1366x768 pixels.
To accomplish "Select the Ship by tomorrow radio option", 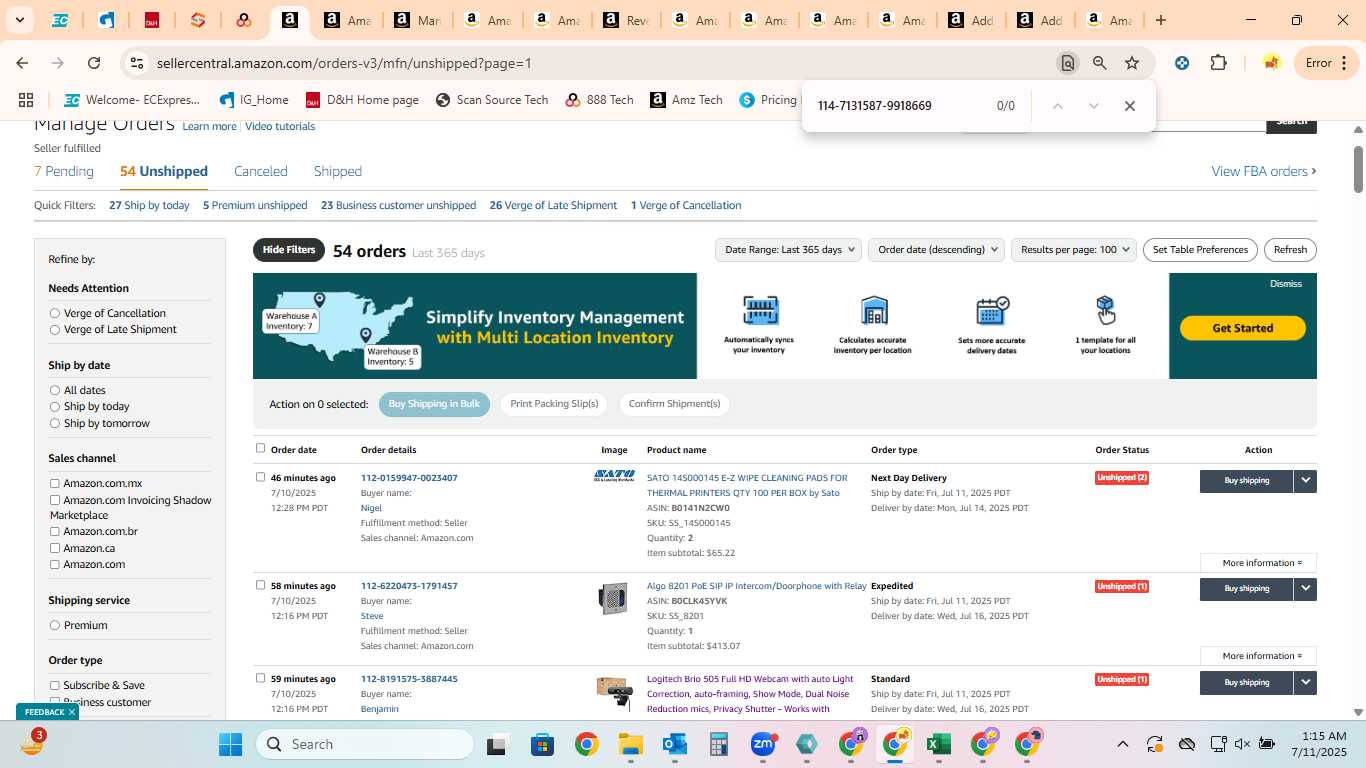I will [x=55, y=423].
